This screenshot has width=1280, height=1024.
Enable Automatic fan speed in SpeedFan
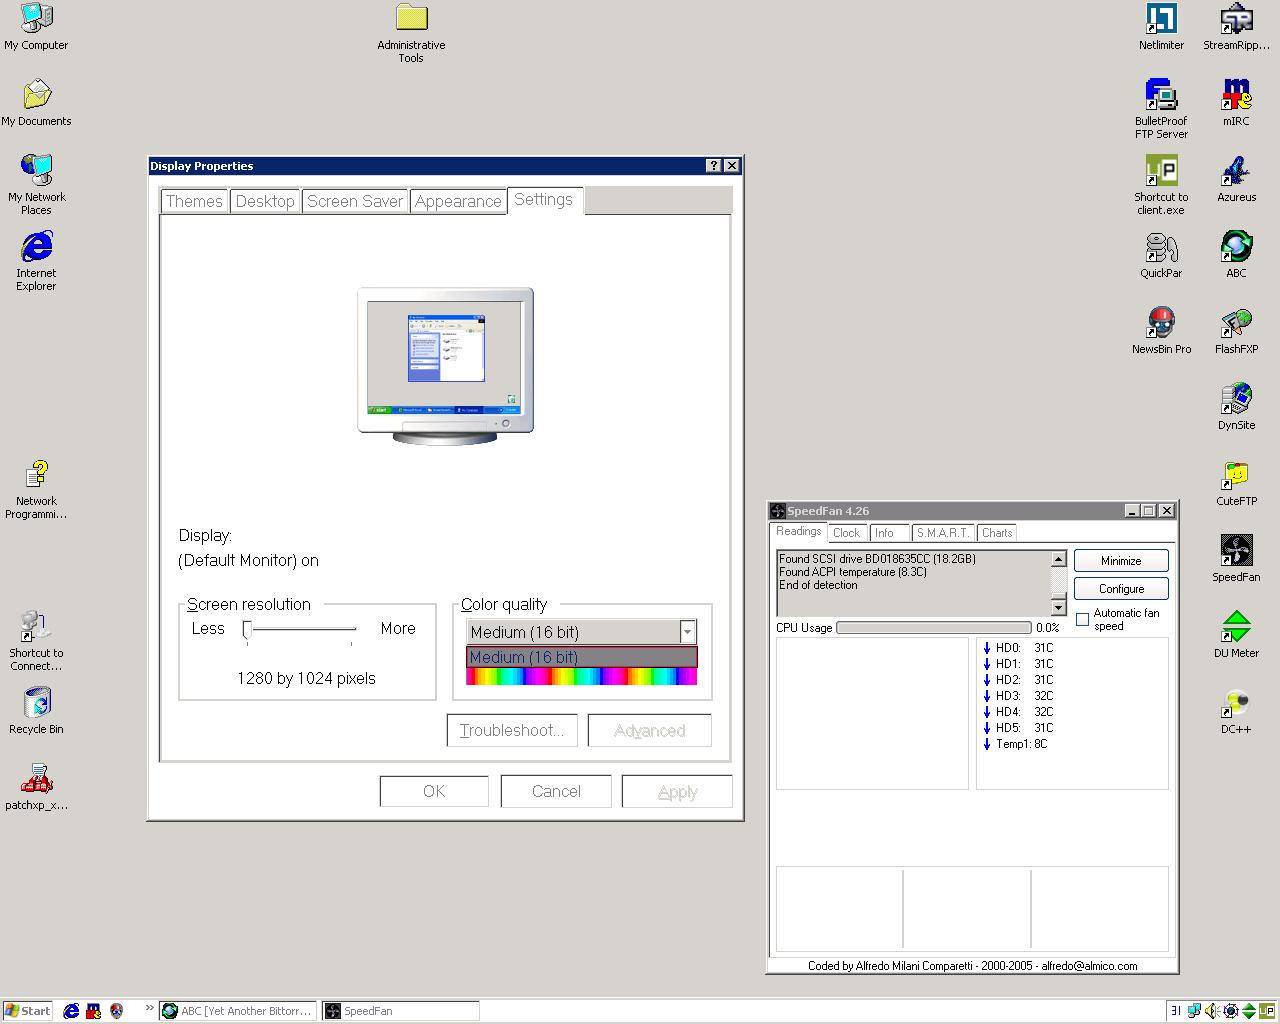click(x=1083, y=620)
